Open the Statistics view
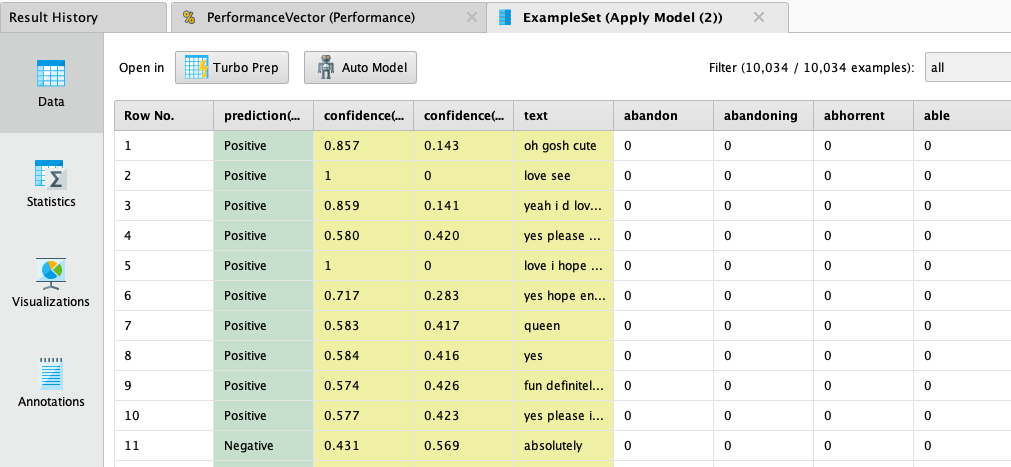The height and width of the screenshot is (467, 1011). (51, 184)
